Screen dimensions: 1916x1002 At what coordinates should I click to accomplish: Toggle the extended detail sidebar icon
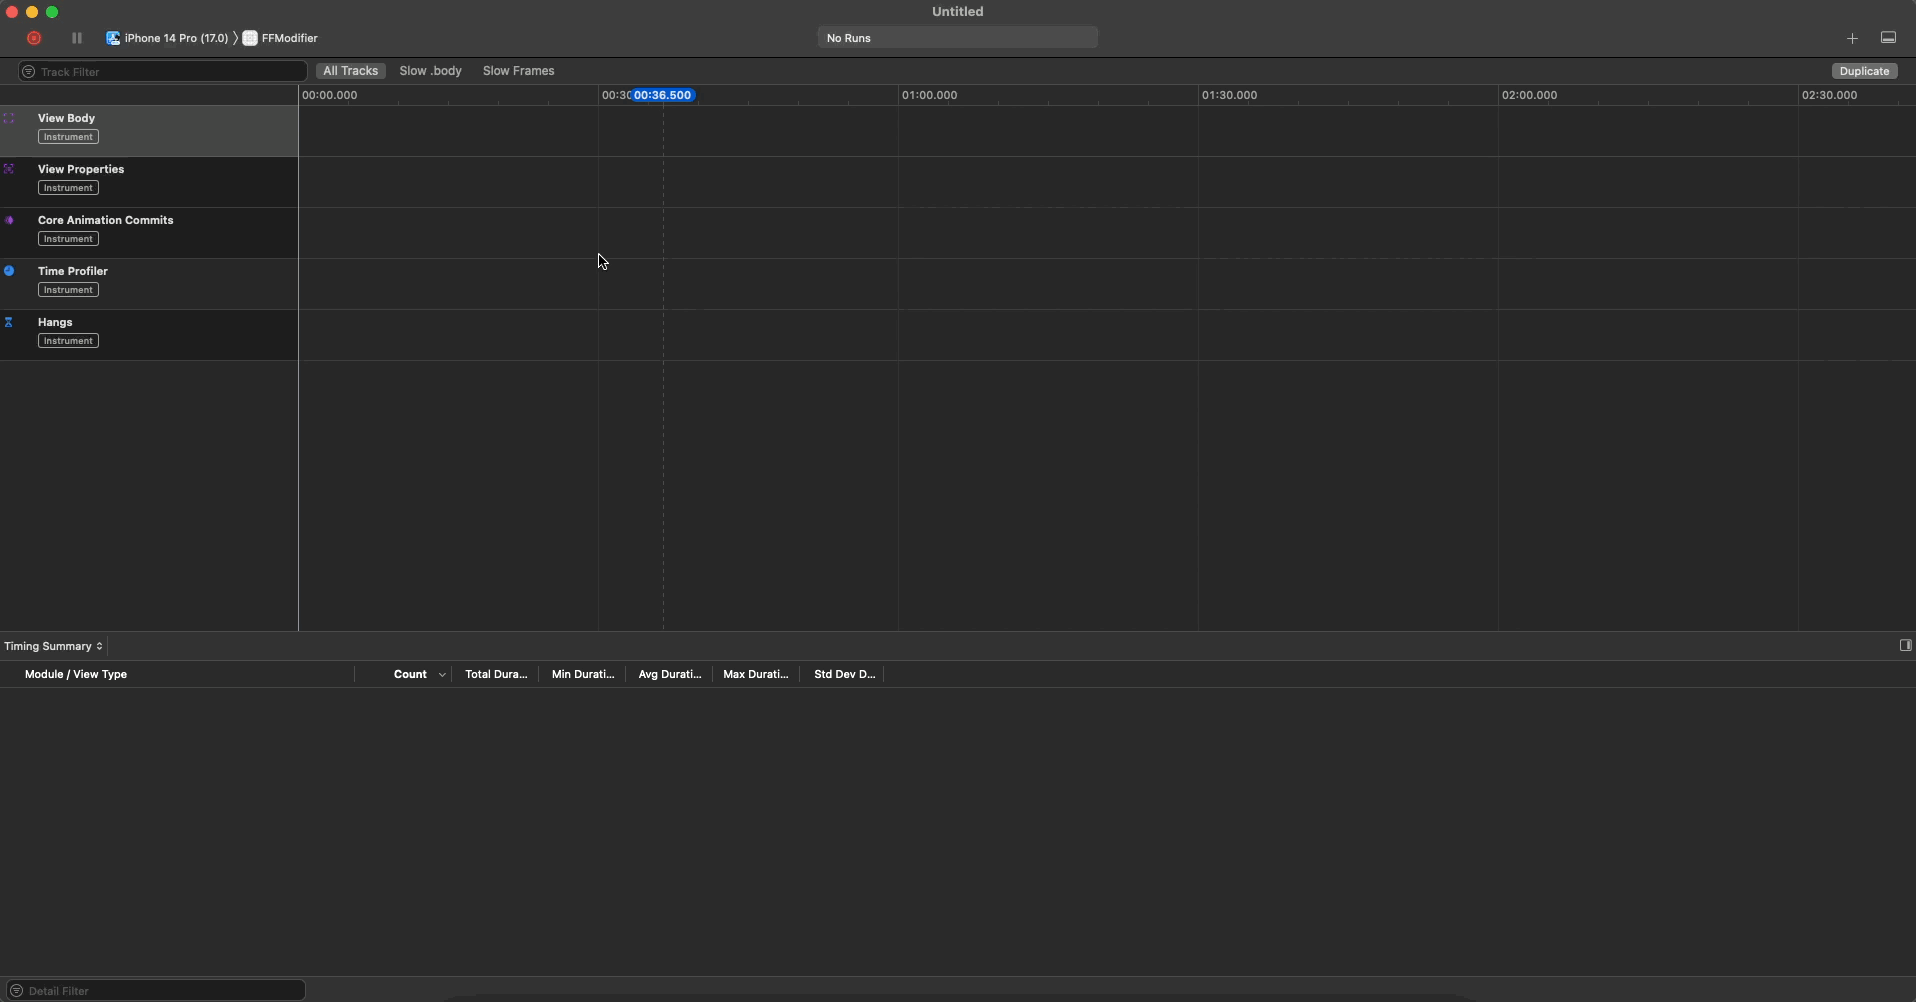point(1905,646)
